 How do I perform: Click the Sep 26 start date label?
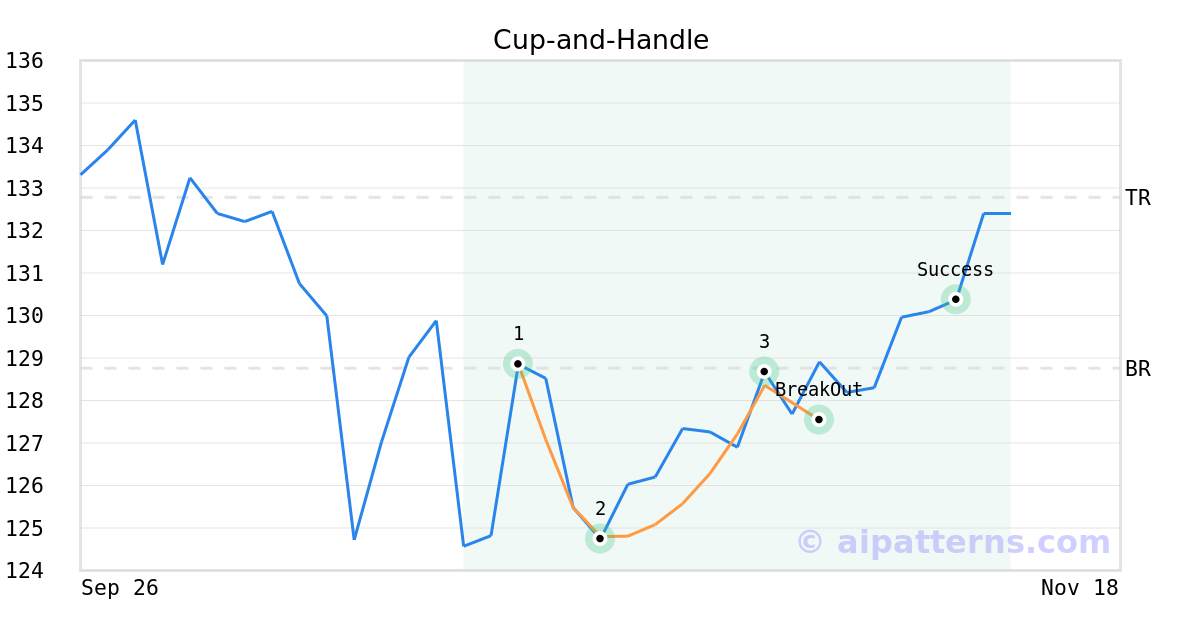tap(120, 588)
